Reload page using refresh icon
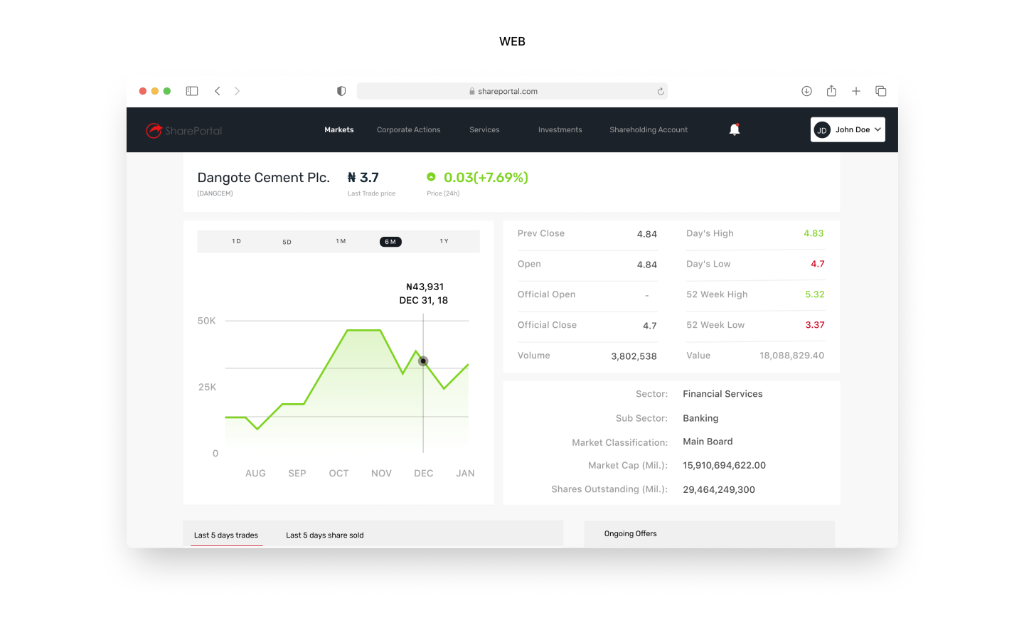Screen dimensions: 1024x623 point(660,91)
